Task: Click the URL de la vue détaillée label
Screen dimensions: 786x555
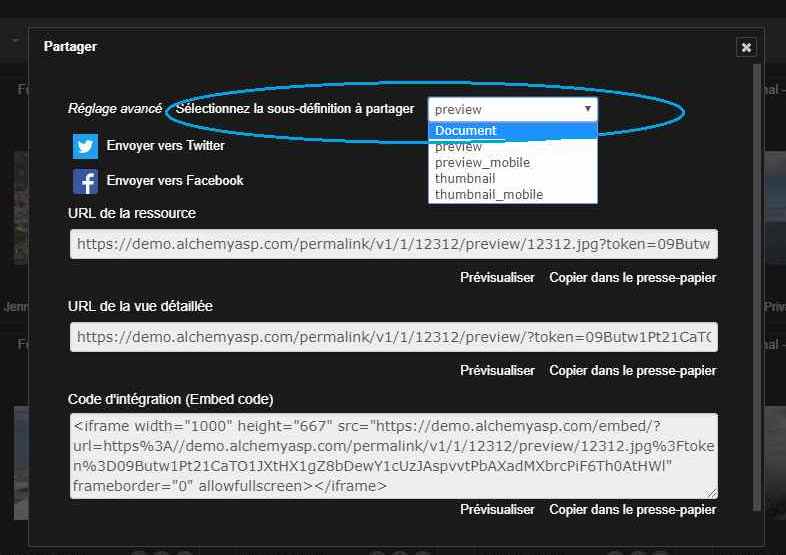Action: (x=140, y=306)
